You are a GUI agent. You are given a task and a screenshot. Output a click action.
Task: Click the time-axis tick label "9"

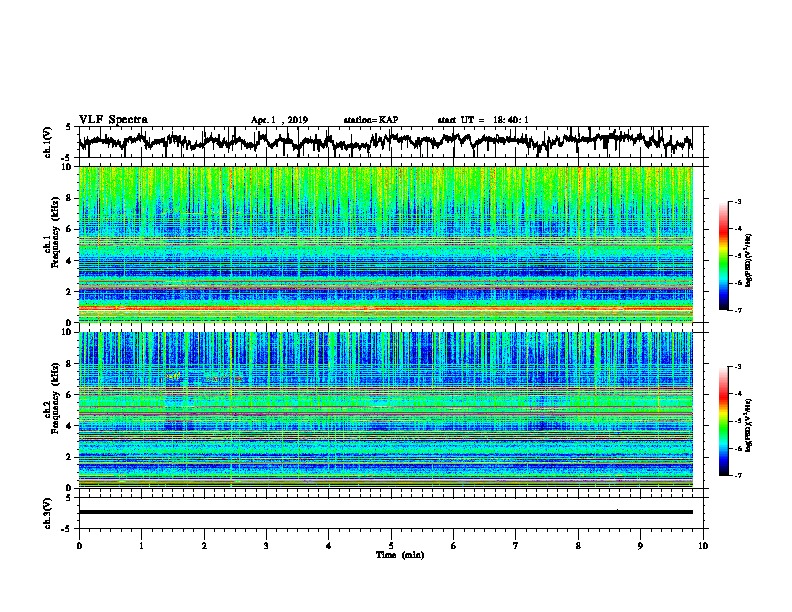tap(640, 546)
